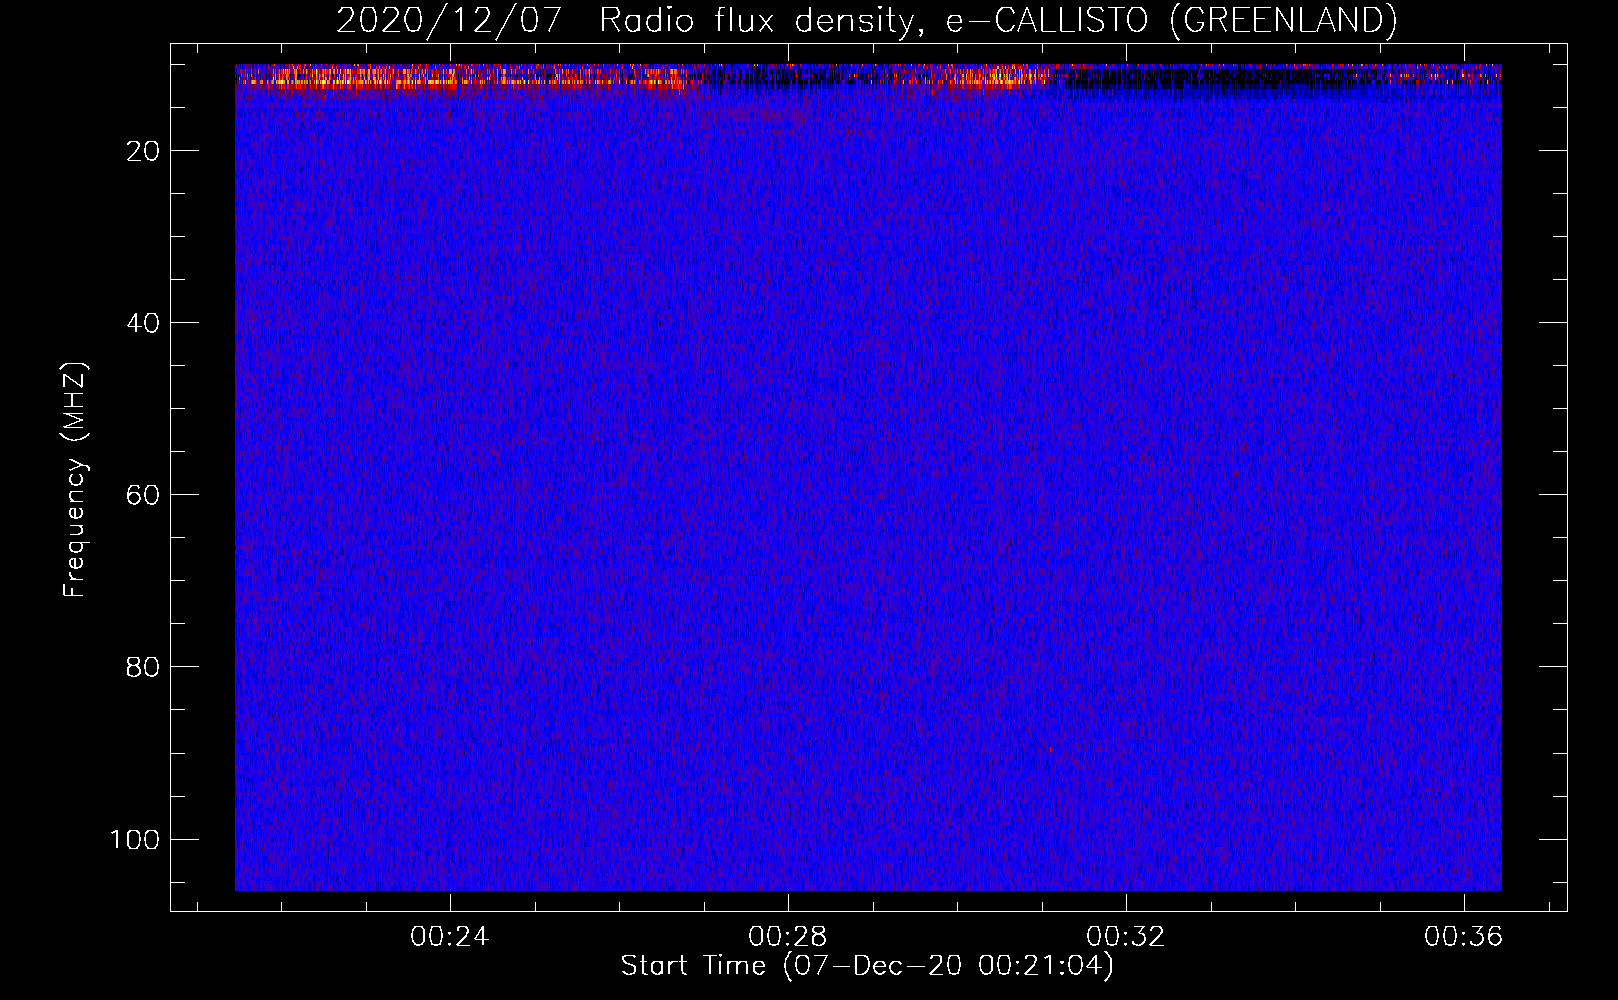This screenshot has width=1618, height=1000.
Task: Click the frequency tick label '80'
Action: click(143, 667)
